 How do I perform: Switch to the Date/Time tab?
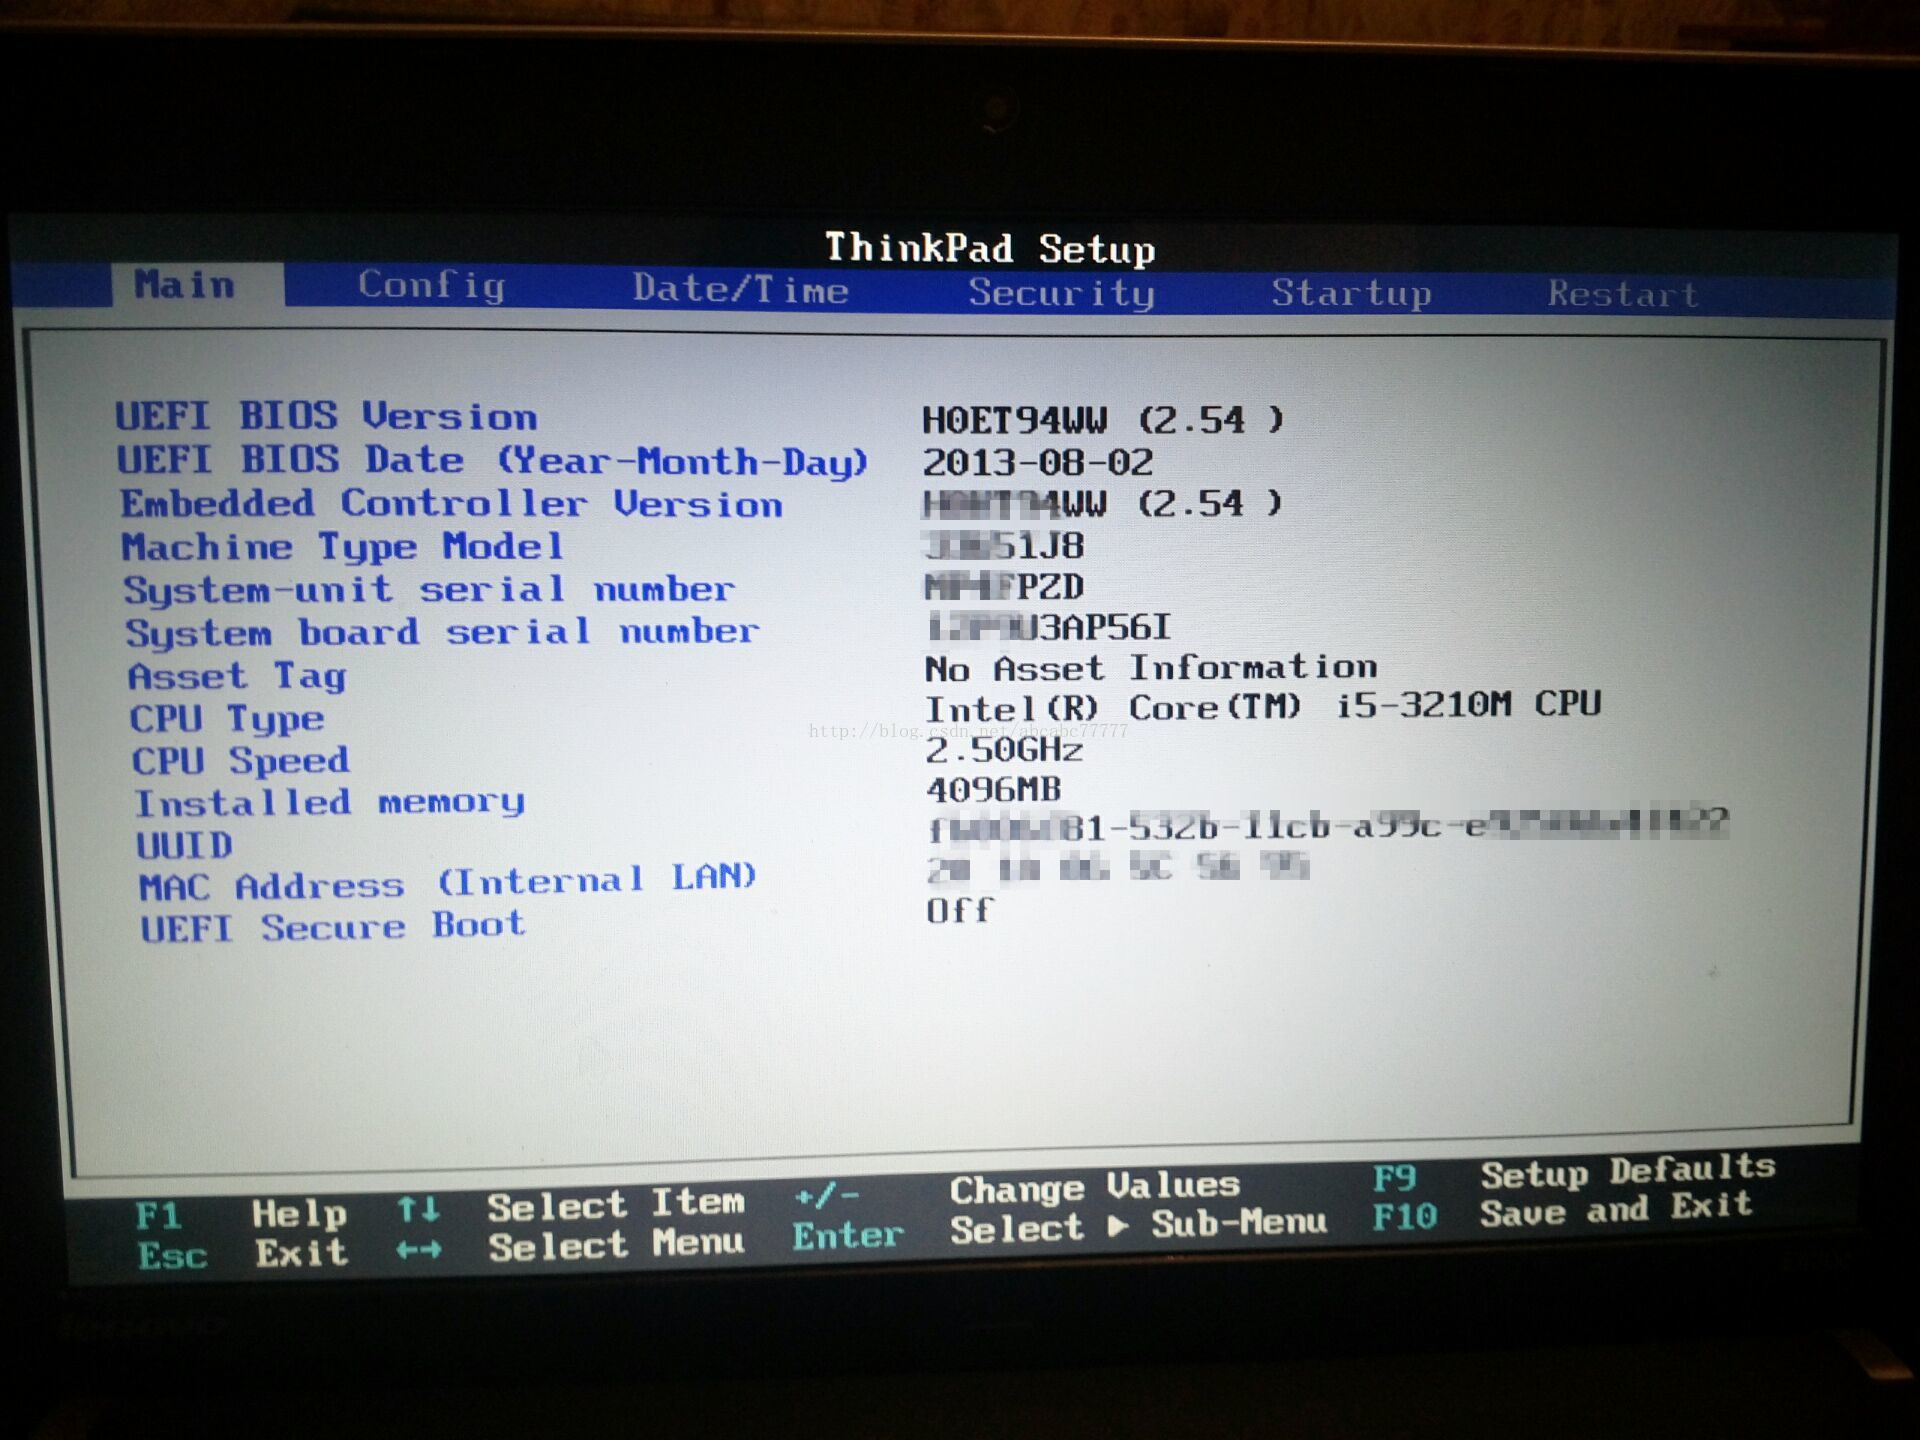pyautogui.click(x=740, y=289)
